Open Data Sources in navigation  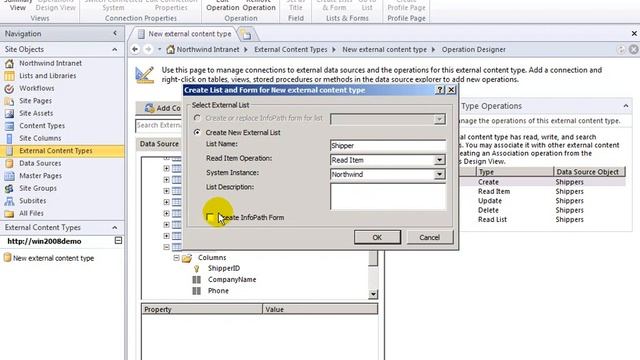click(x=40, y=163)
